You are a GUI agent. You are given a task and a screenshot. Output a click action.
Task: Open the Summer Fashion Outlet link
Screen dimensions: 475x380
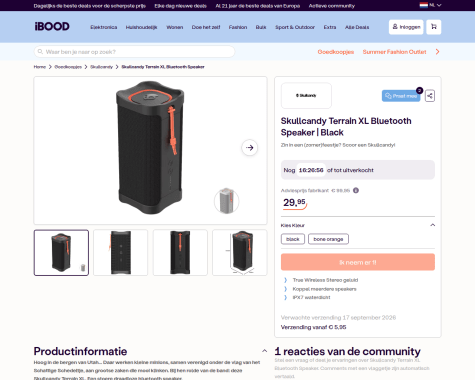[x=394, y=52]
